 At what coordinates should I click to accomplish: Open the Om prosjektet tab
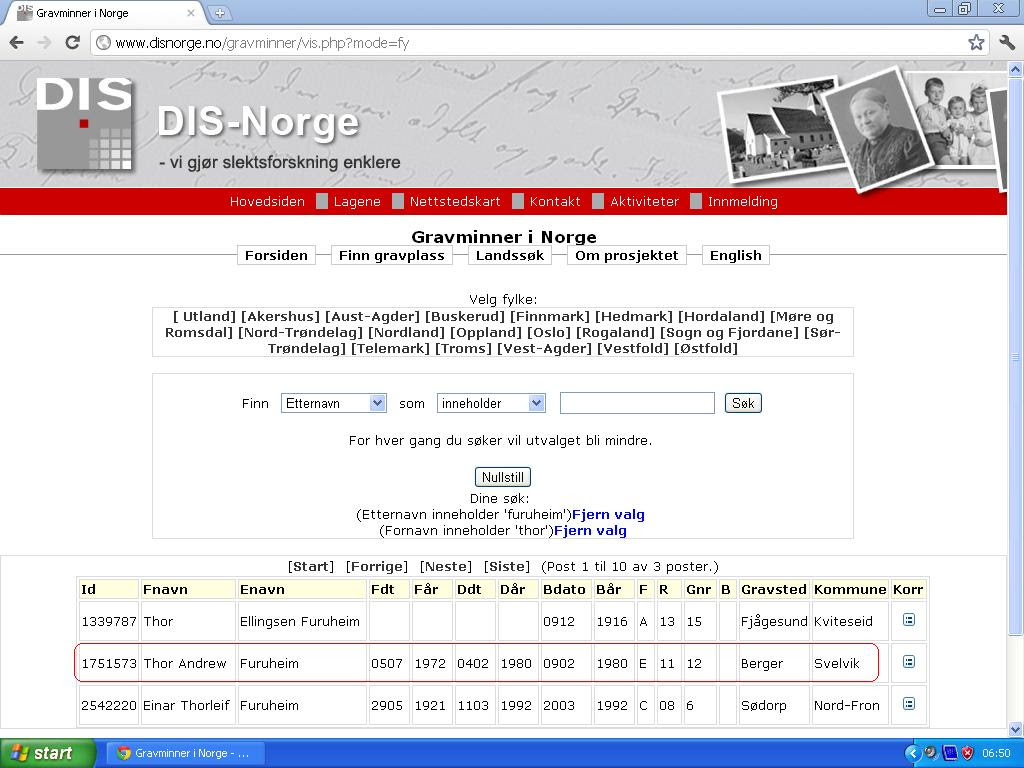click(x=627, y=255)
